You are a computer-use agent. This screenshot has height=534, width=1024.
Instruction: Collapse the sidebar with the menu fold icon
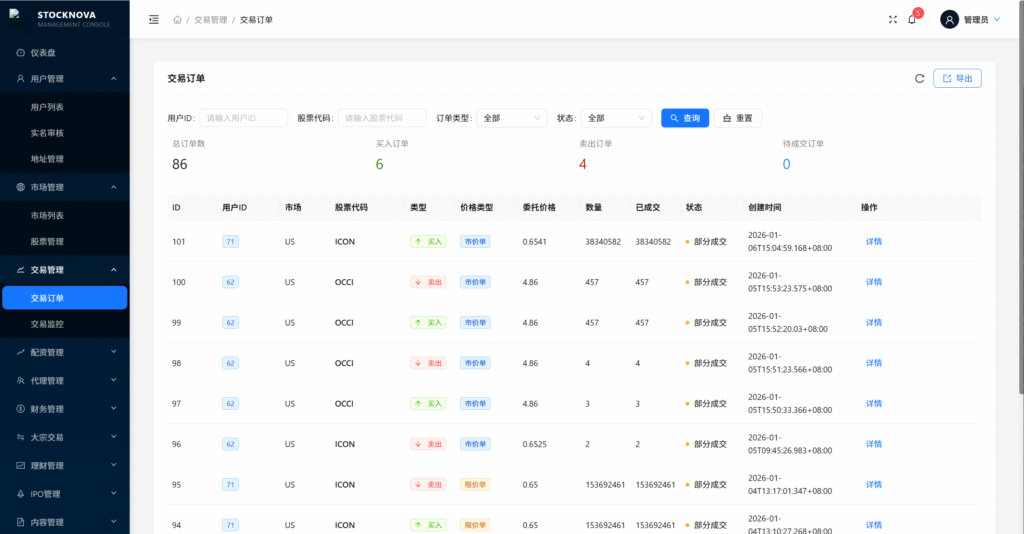point(153,20)
